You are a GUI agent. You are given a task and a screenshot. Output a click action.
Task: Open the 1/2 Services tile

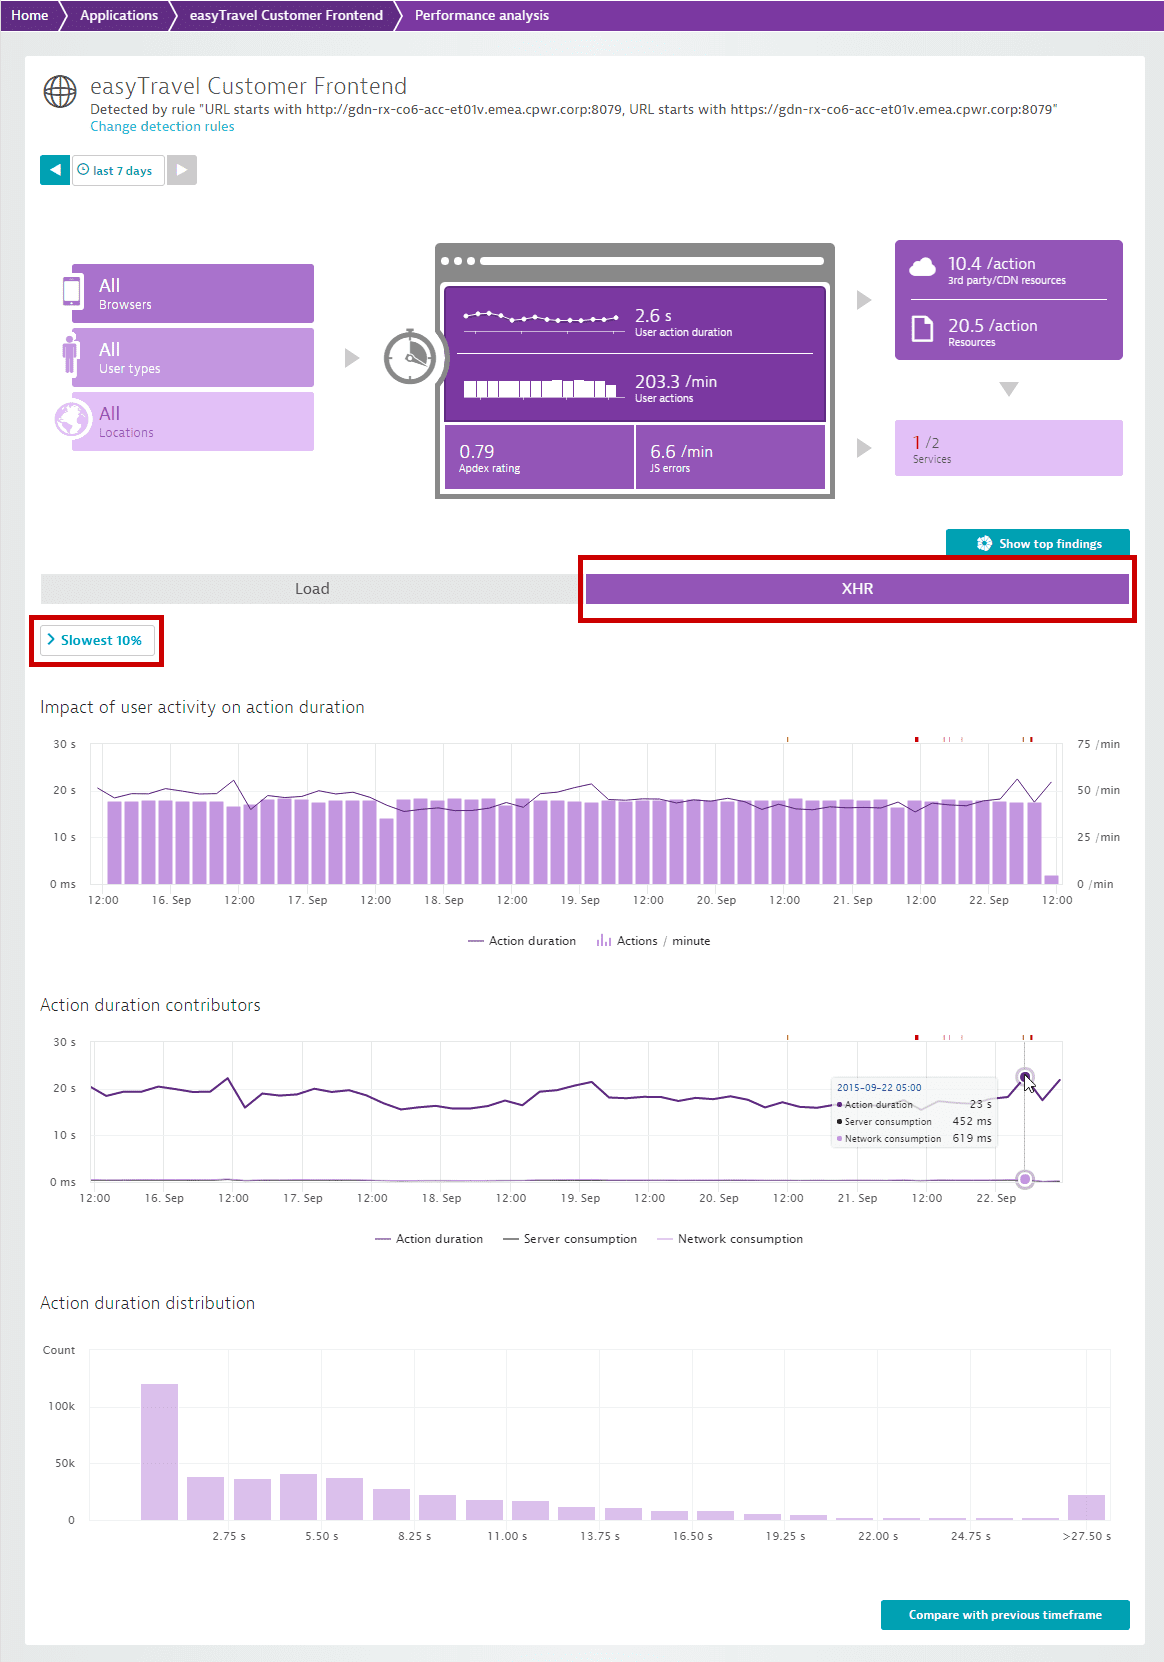(x=1009, y=448)
